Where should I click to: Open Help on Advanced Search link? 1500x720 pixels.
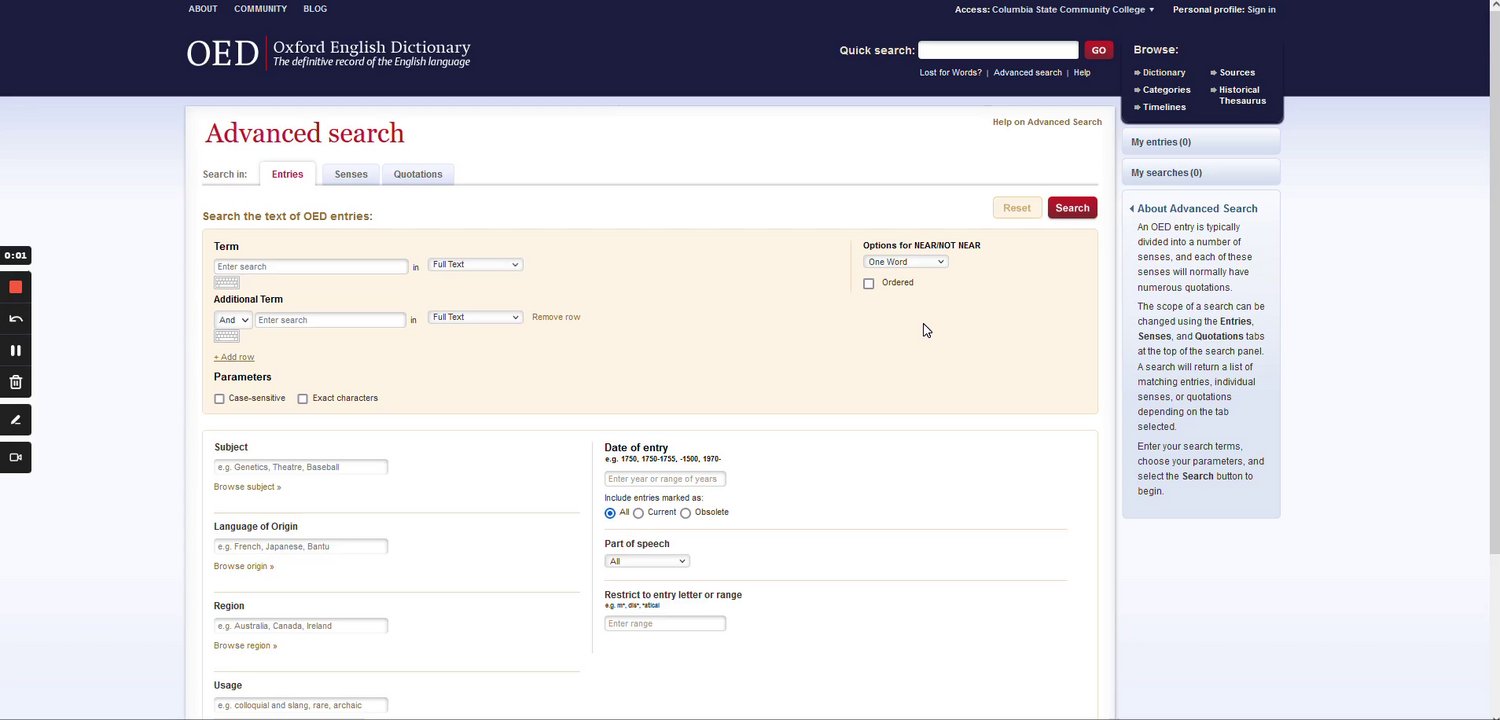[x=1047, y=122]
